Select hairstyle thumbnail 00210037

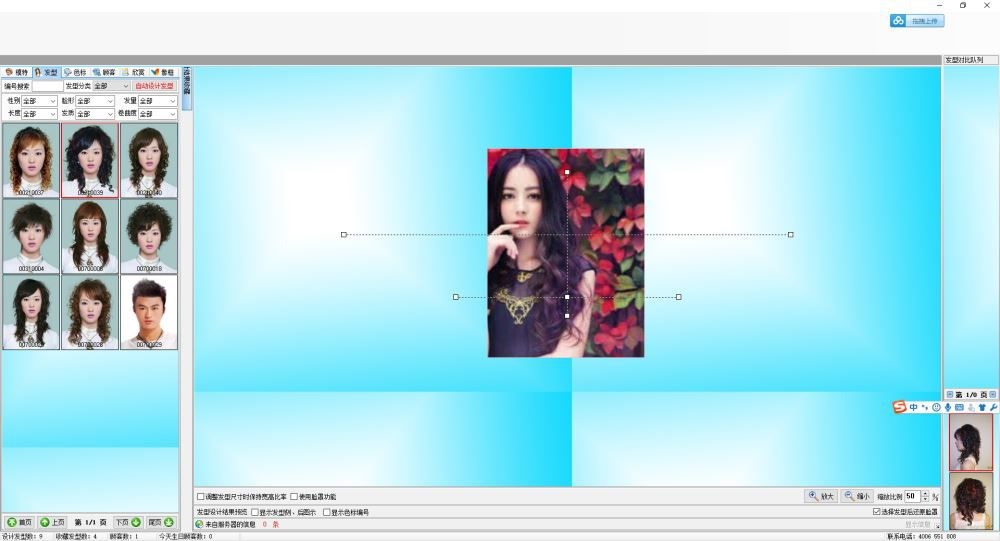(x=31, y=160)
